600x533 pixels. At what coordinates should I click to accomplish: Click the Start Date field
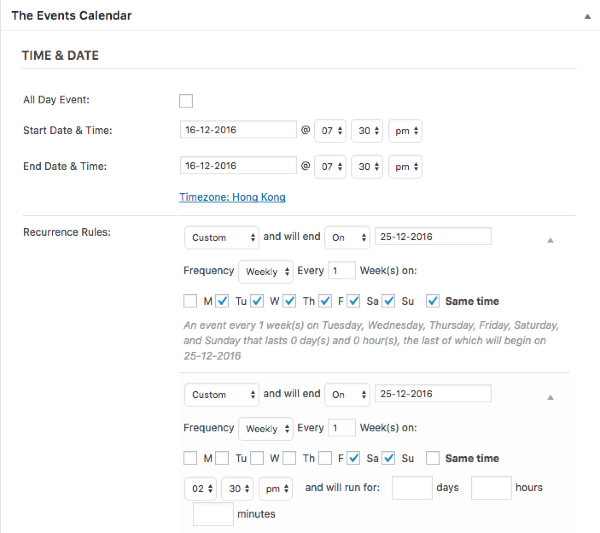coord(238,130)
